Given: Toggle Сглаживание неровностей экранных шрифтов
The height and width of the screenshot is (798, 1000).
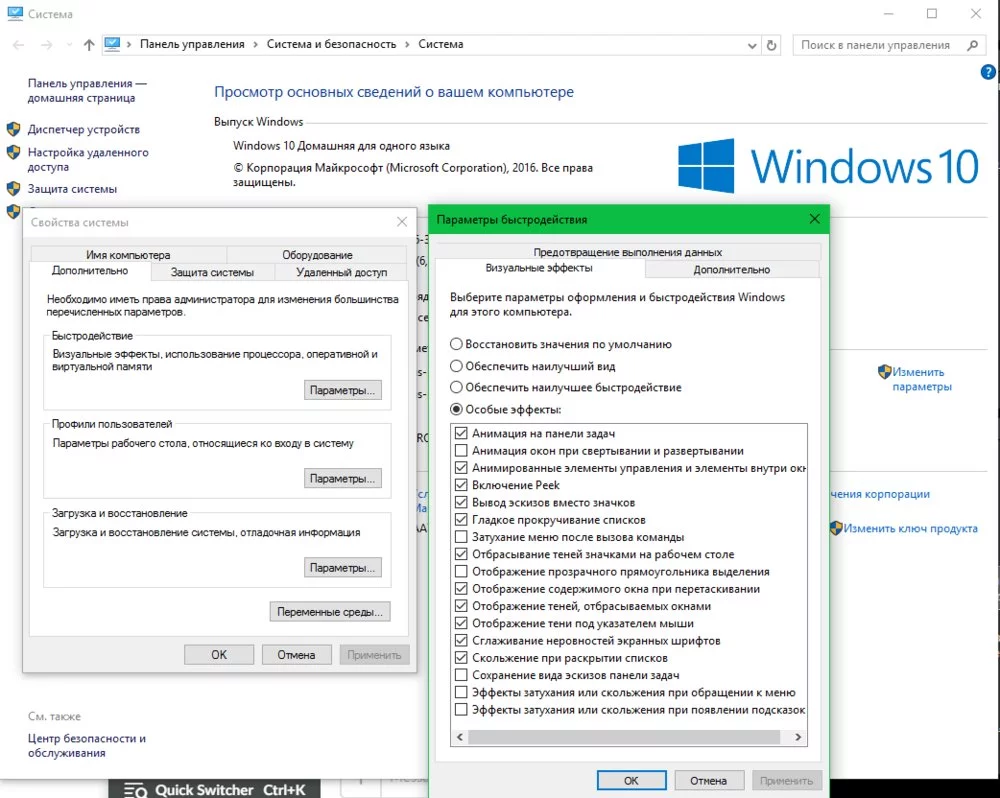Looking at the screenshot, I should (x=461, y=640).
